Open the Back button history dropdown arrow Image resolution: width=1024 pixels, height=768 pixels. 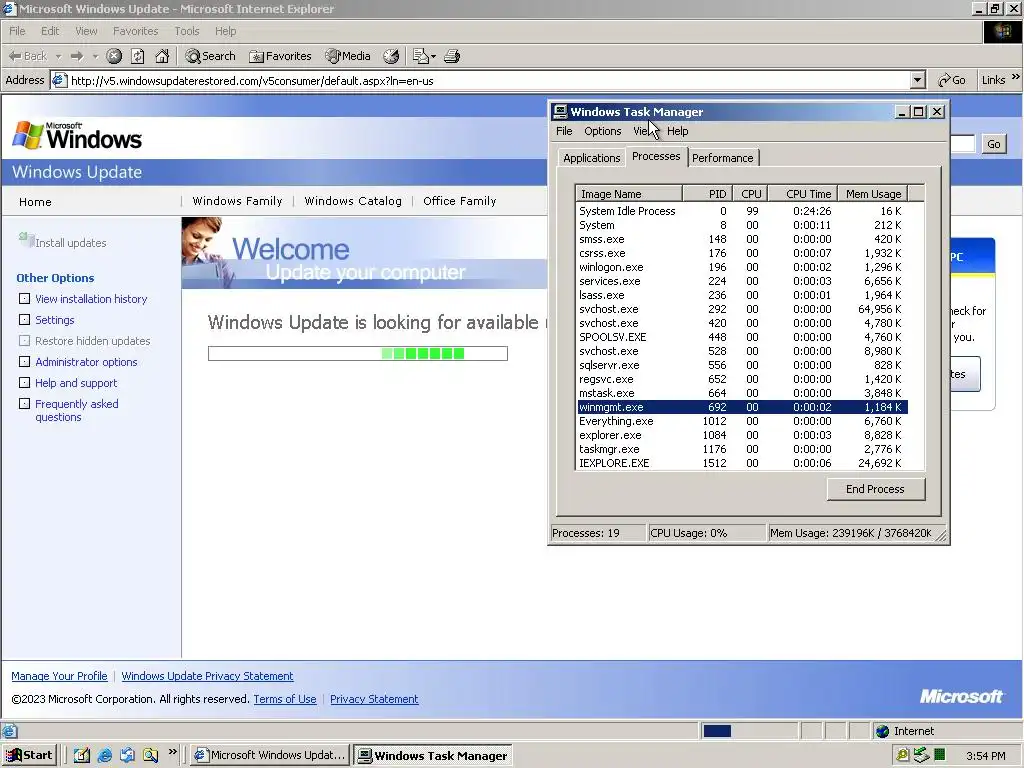point(58,56)
